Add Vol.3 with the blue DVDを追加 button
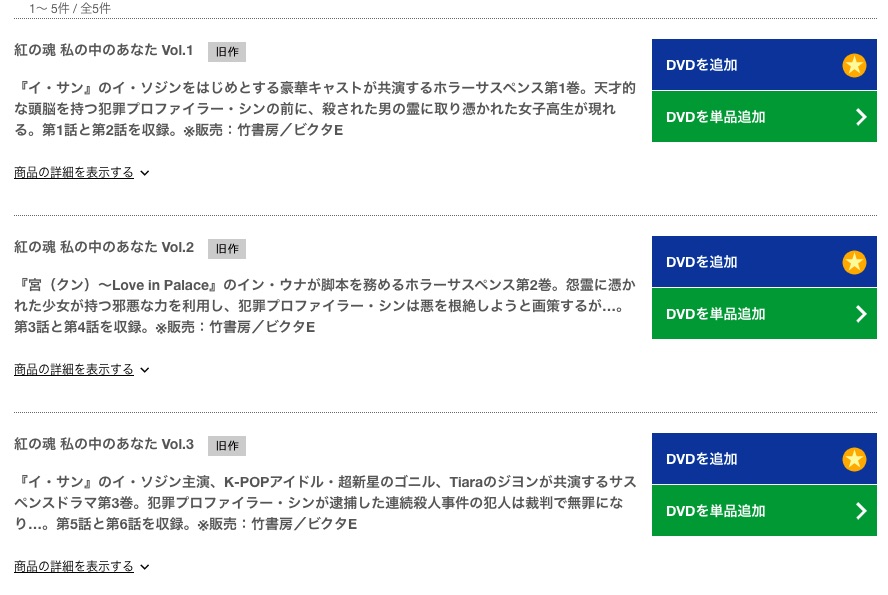 (x=764, y=459)
